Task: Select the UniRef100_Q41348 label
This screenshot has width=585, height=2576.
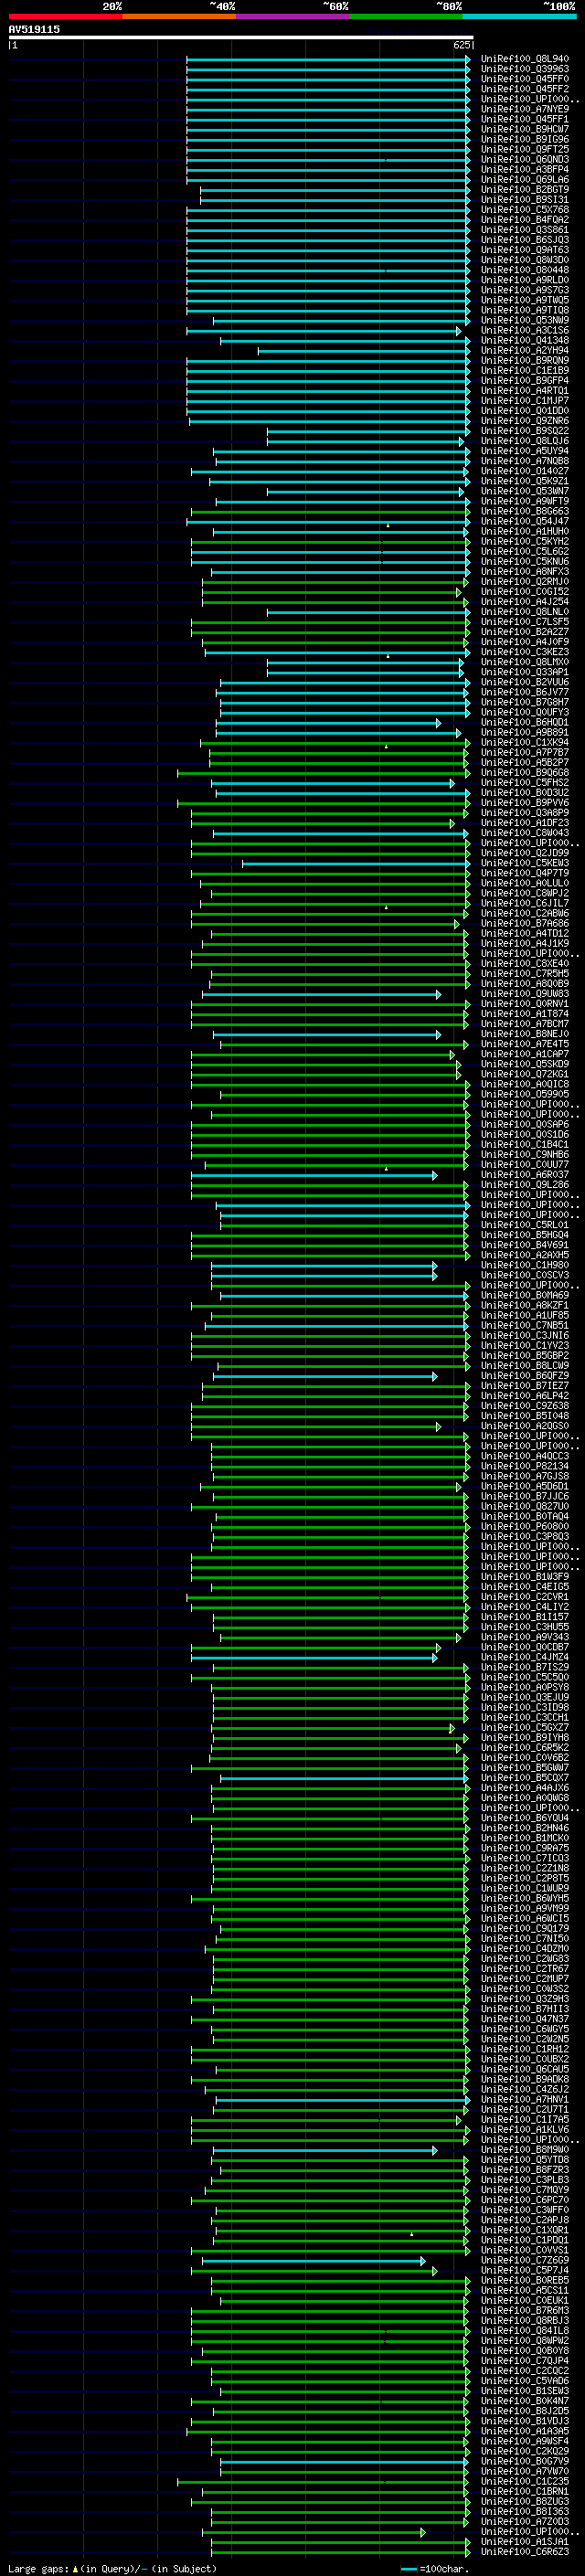Action: coord(525,341)
